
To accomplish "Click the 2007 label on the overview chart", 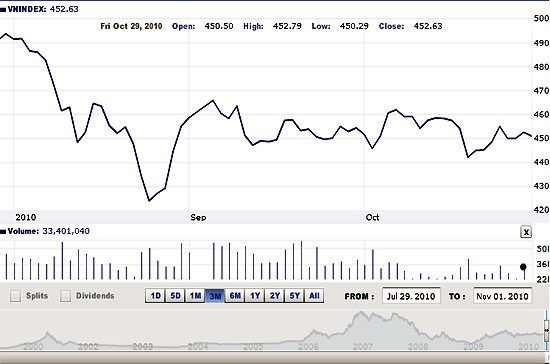I will [x=363, y=347].
